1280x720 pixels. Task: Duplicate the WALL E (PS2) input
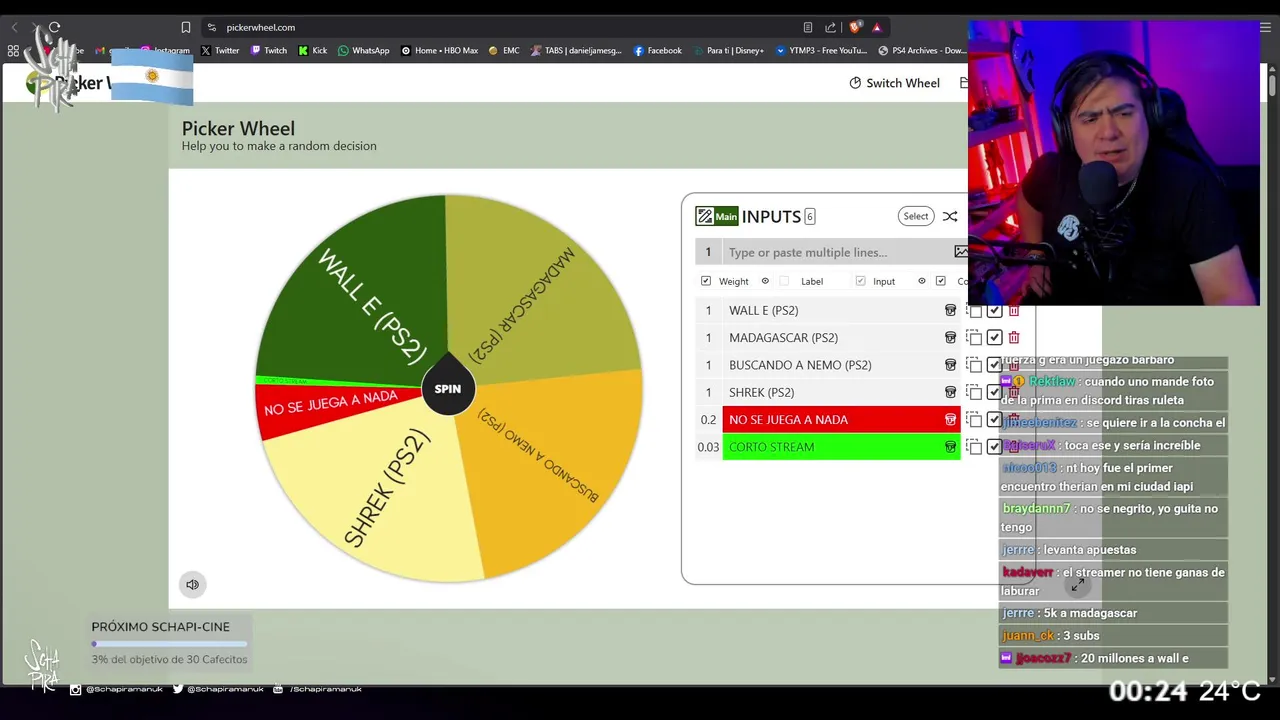coord(974,310)
